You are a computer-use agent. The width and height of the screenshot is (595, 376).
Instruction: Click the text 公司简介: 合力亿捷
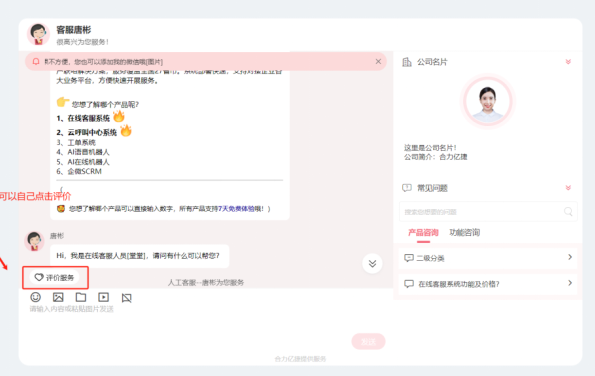[x=436, y=157]
